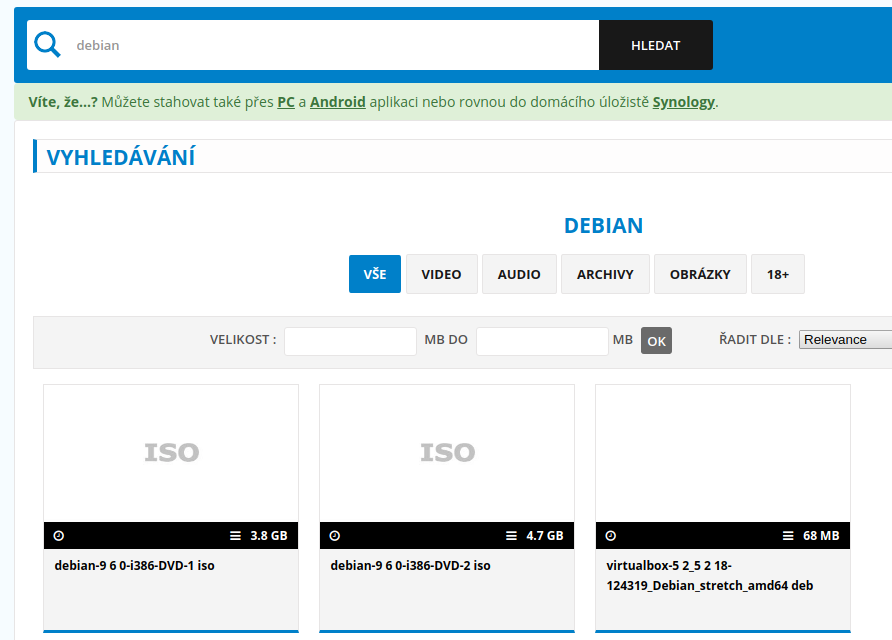
Task: Focus the search field containing debian
Action: tap(313, 46)
